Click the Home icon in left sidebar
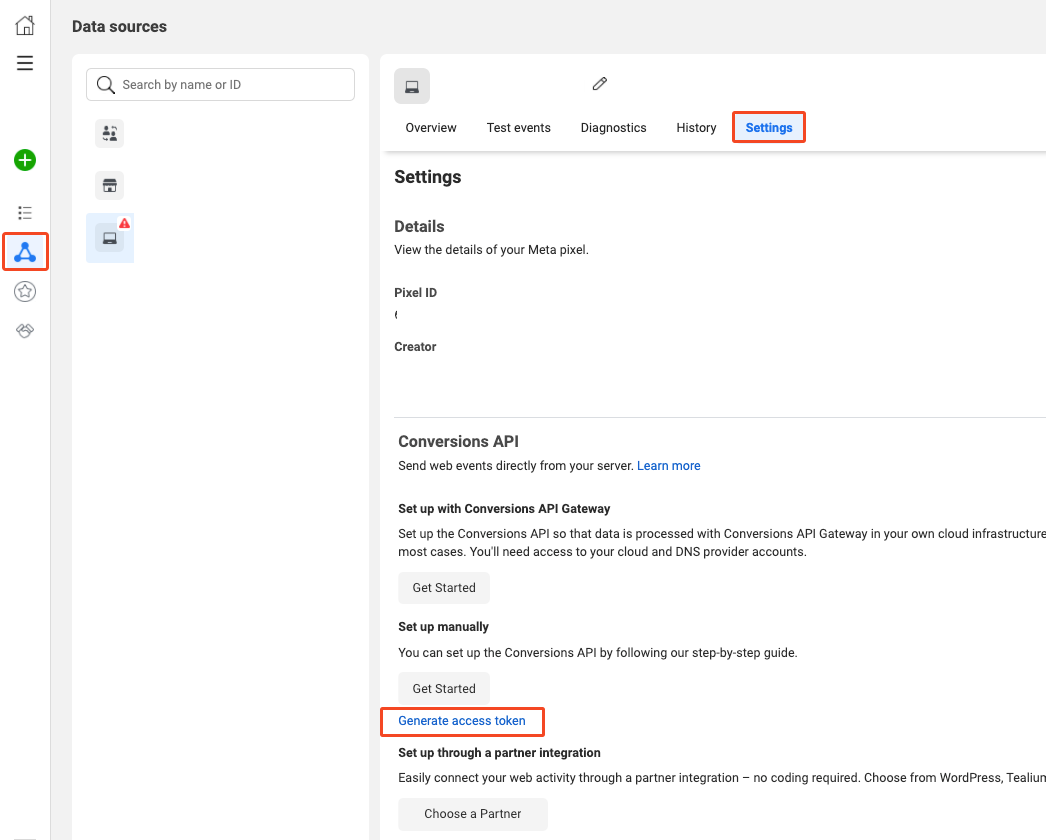This screenshot has height=840, width=1046. point(25,26)
